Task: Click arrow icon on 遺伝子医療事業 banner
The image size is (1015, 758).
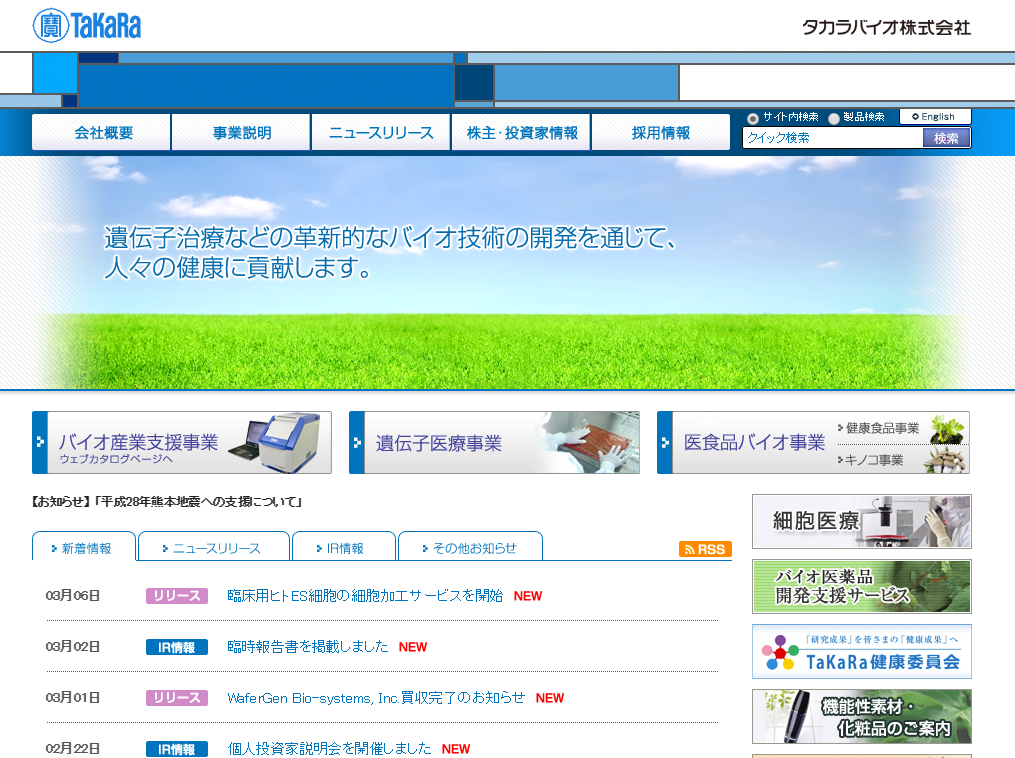Action: [x=357, y=443]
